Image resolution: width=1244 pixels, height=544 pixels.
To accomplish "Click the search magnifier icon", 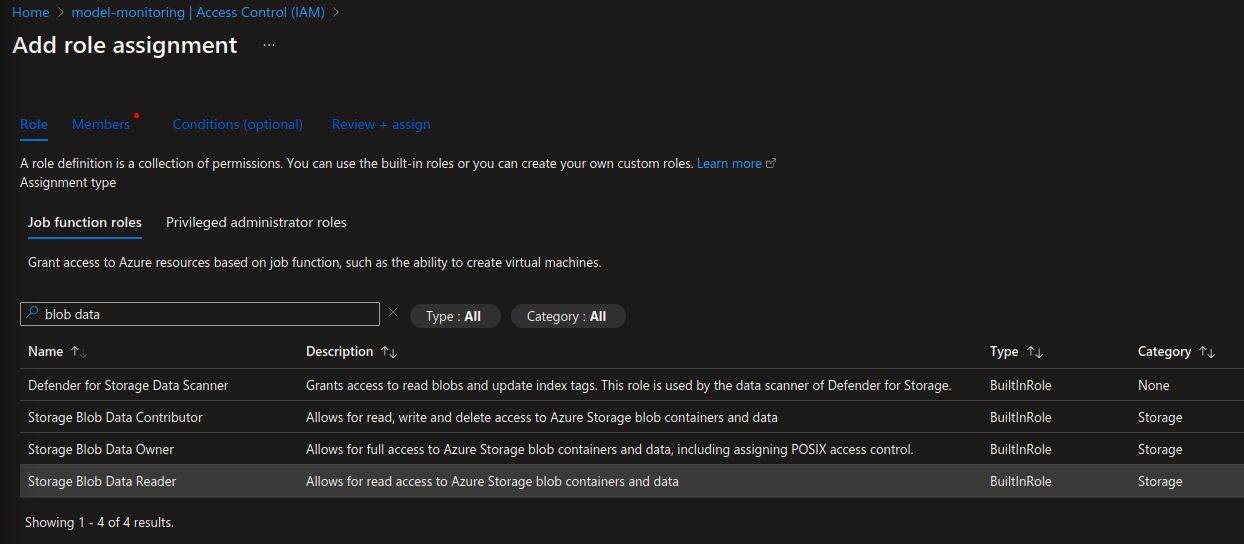I will (32, 314).
